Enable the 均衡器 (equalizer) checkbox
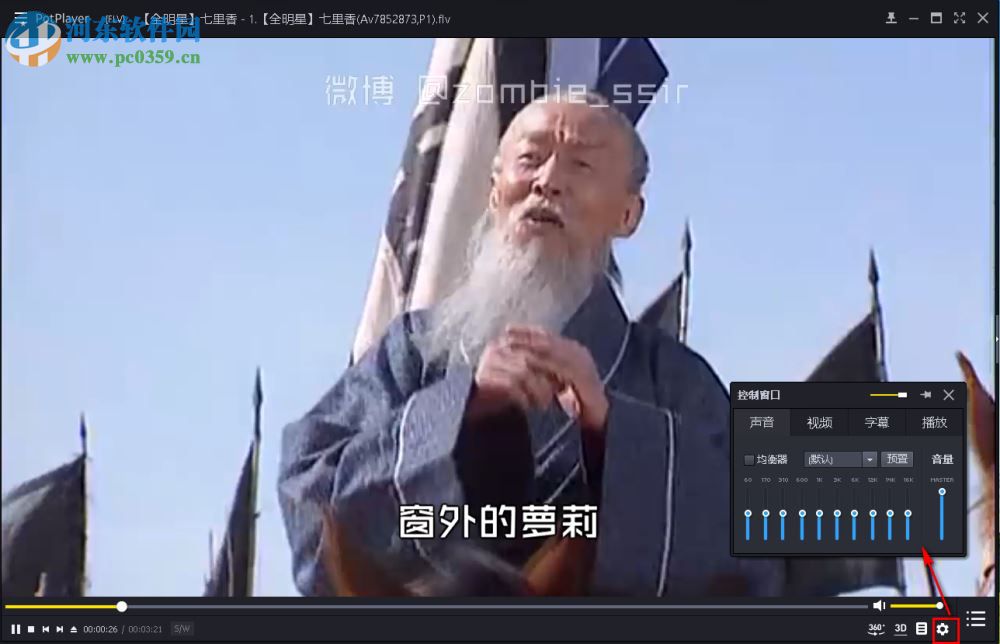Viewport: 1000px width, 644px height. pos(748,459)
